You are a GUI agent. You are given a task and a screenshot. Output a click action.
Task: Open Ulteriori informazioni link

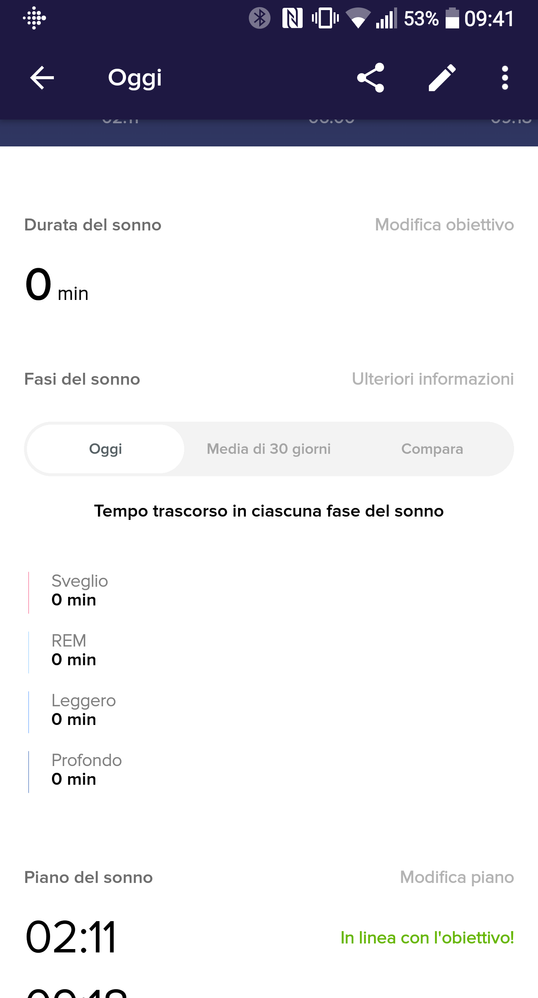pyautogui.click(x=433, y=379)
